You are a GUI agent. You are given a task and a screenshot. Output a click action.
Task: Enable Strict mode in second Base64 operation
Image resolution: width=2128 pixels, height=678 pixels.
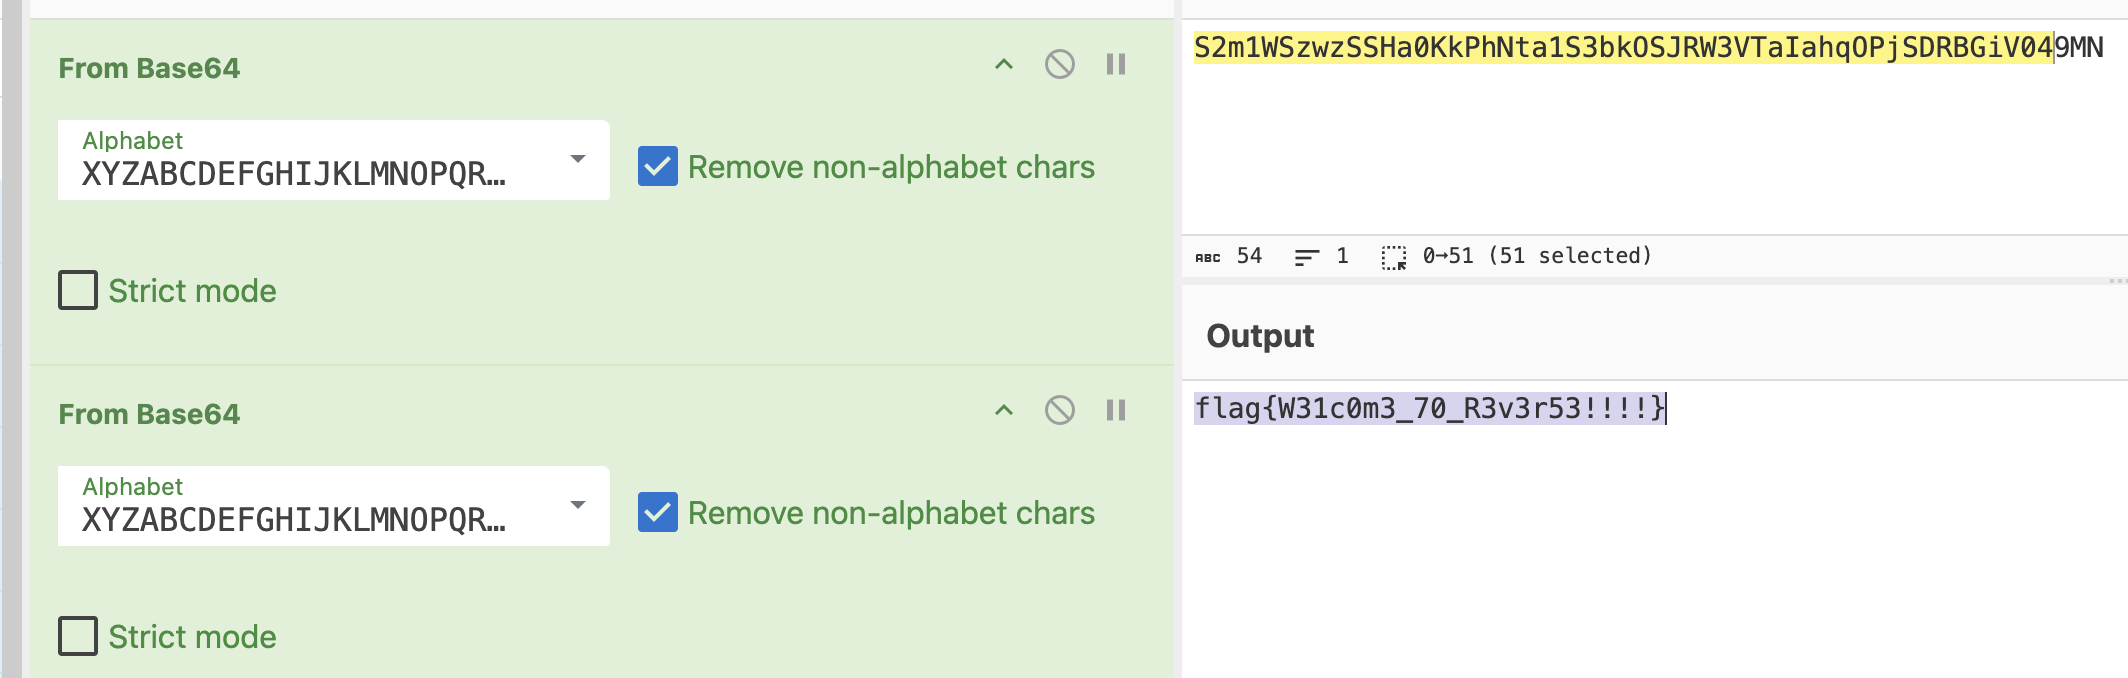tap(78, 636)
